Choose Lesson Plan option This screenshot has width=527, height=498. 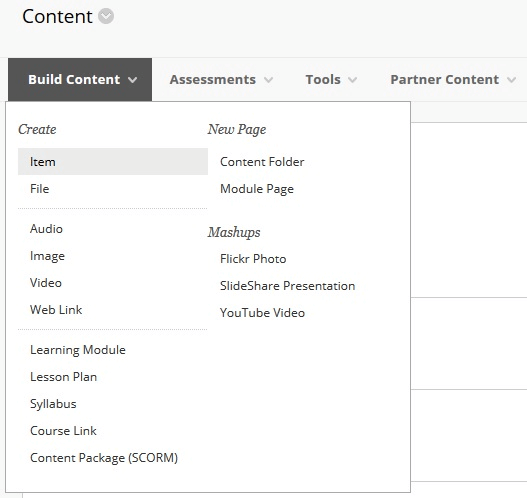pos(64,377)
